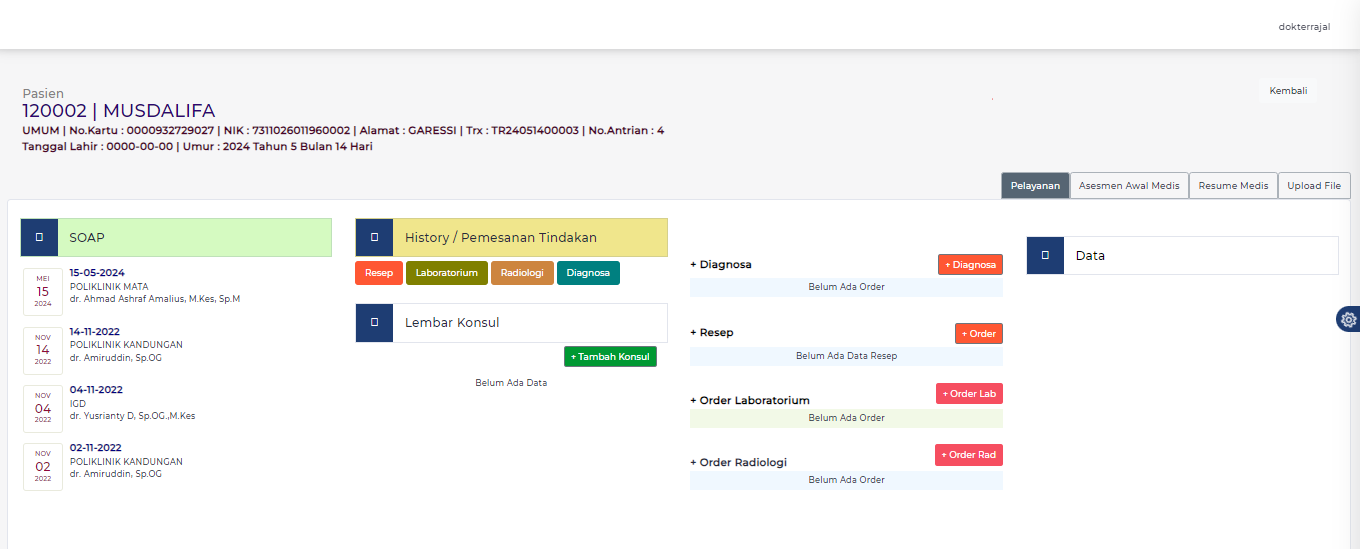Expand the + Diagnosa section label
Image resolution: width=1360 pixels, height=549 pixels.
click(720, 265)
